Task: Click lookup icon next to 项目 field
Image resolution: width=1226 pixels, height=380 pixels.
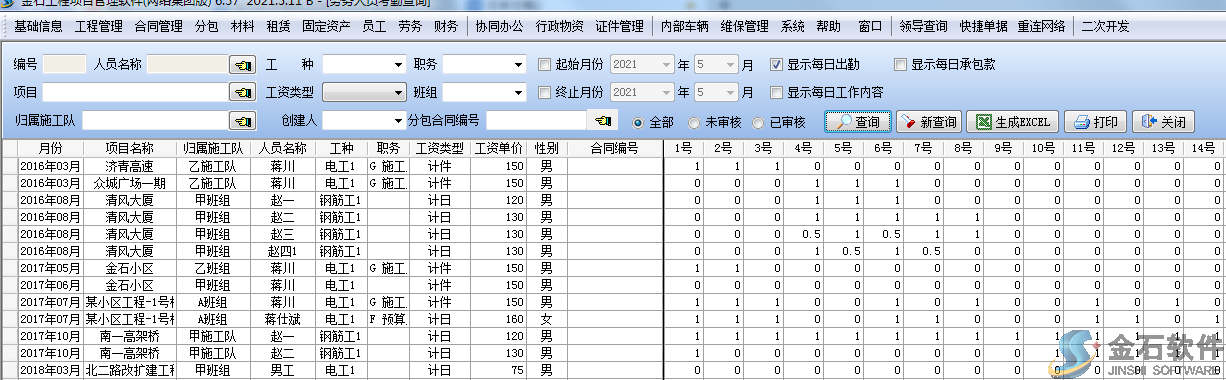Action: (242, 93)
